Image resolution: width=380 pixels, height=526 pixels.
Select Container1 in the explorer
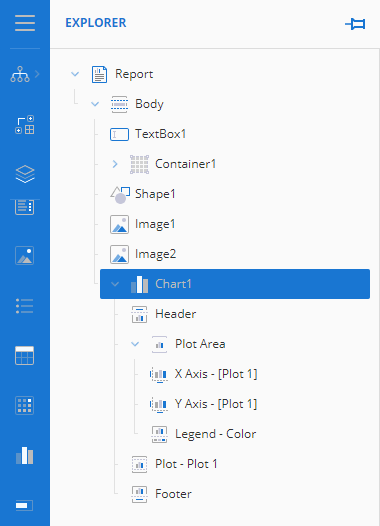tap(185, 164)
